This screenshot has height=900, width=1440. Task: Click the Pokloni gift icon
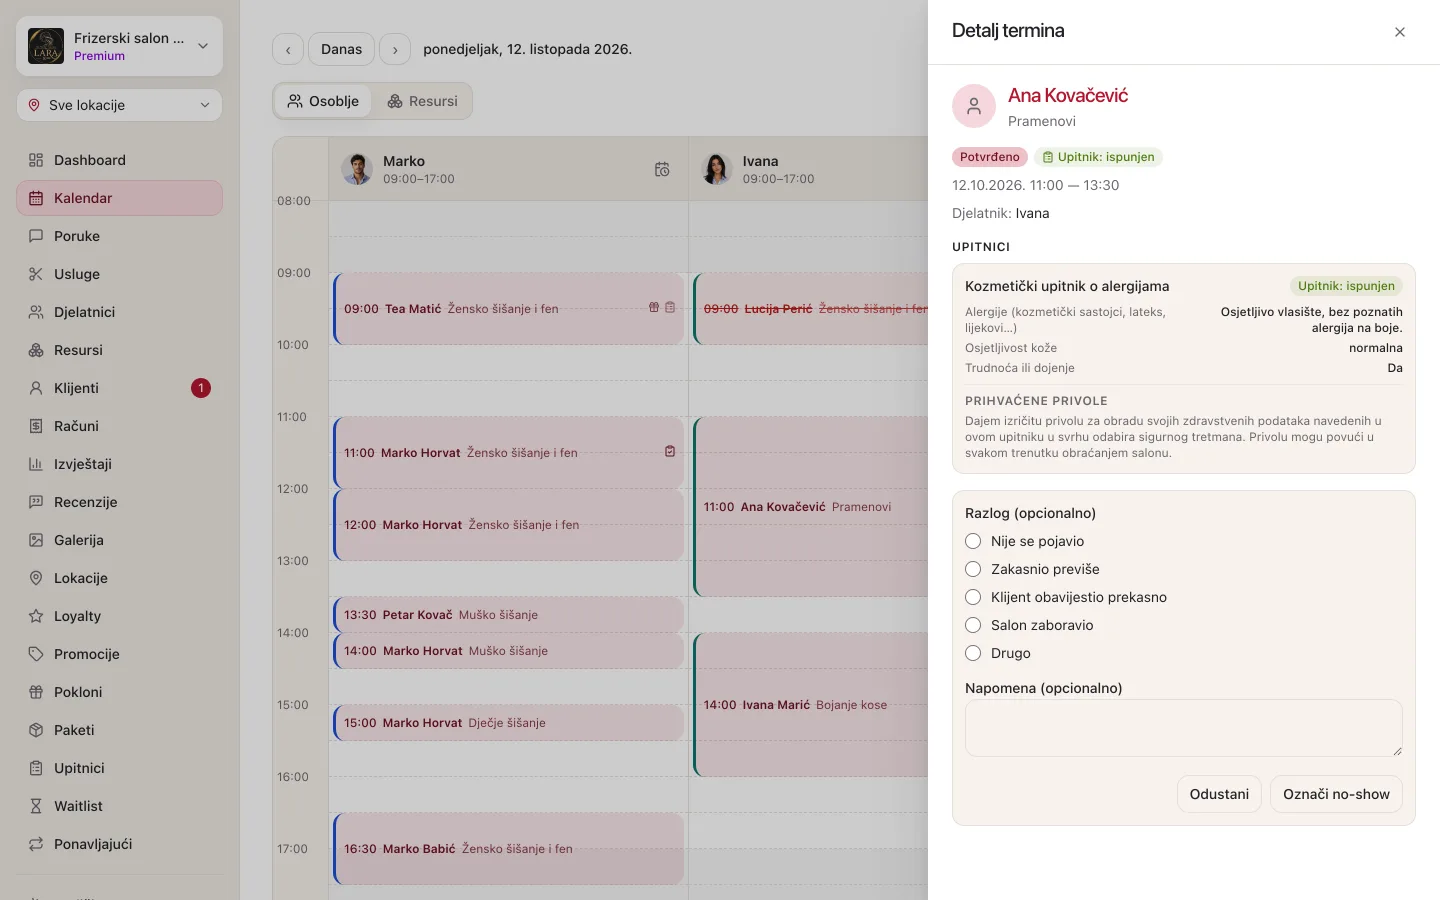[36, 692]
